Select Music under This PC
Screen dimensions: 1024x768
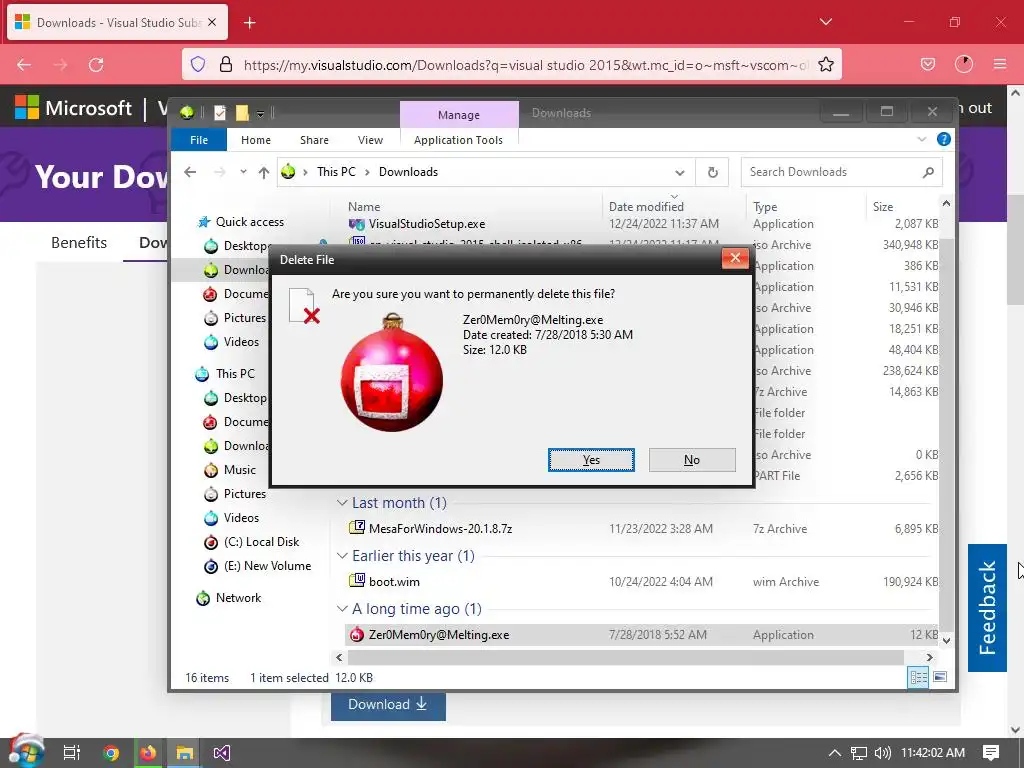click(240, 470)
